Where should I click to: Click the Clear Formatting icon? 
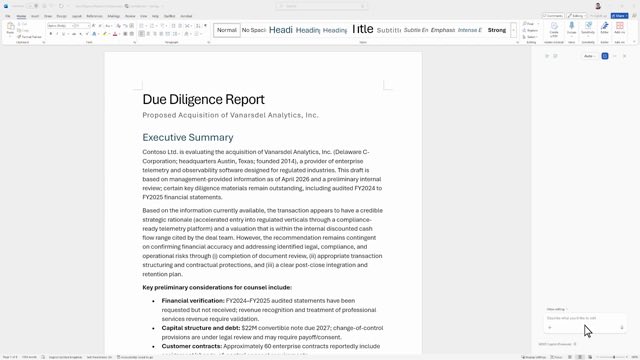click(x=119, y=26)
